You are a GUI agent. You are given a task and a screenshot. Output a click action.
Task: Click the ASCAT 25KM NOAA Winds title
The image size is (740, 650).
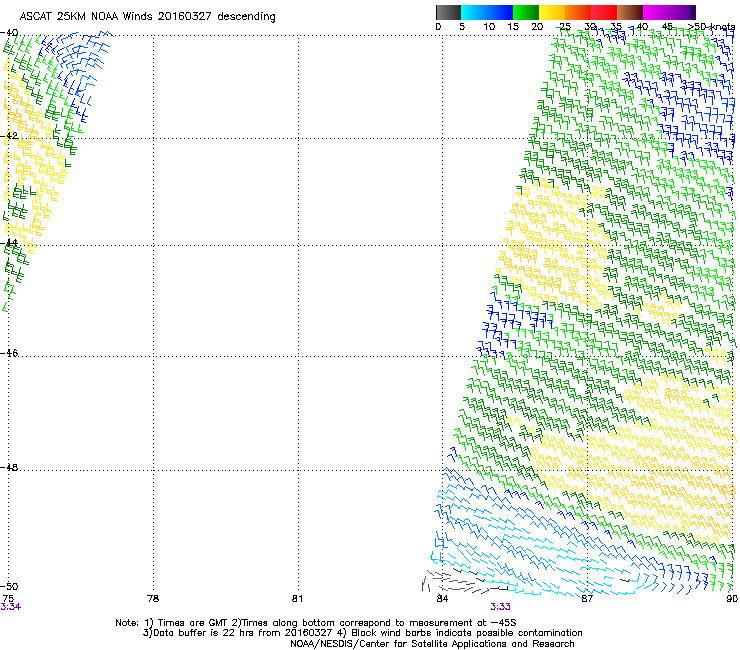coord(147,16)
